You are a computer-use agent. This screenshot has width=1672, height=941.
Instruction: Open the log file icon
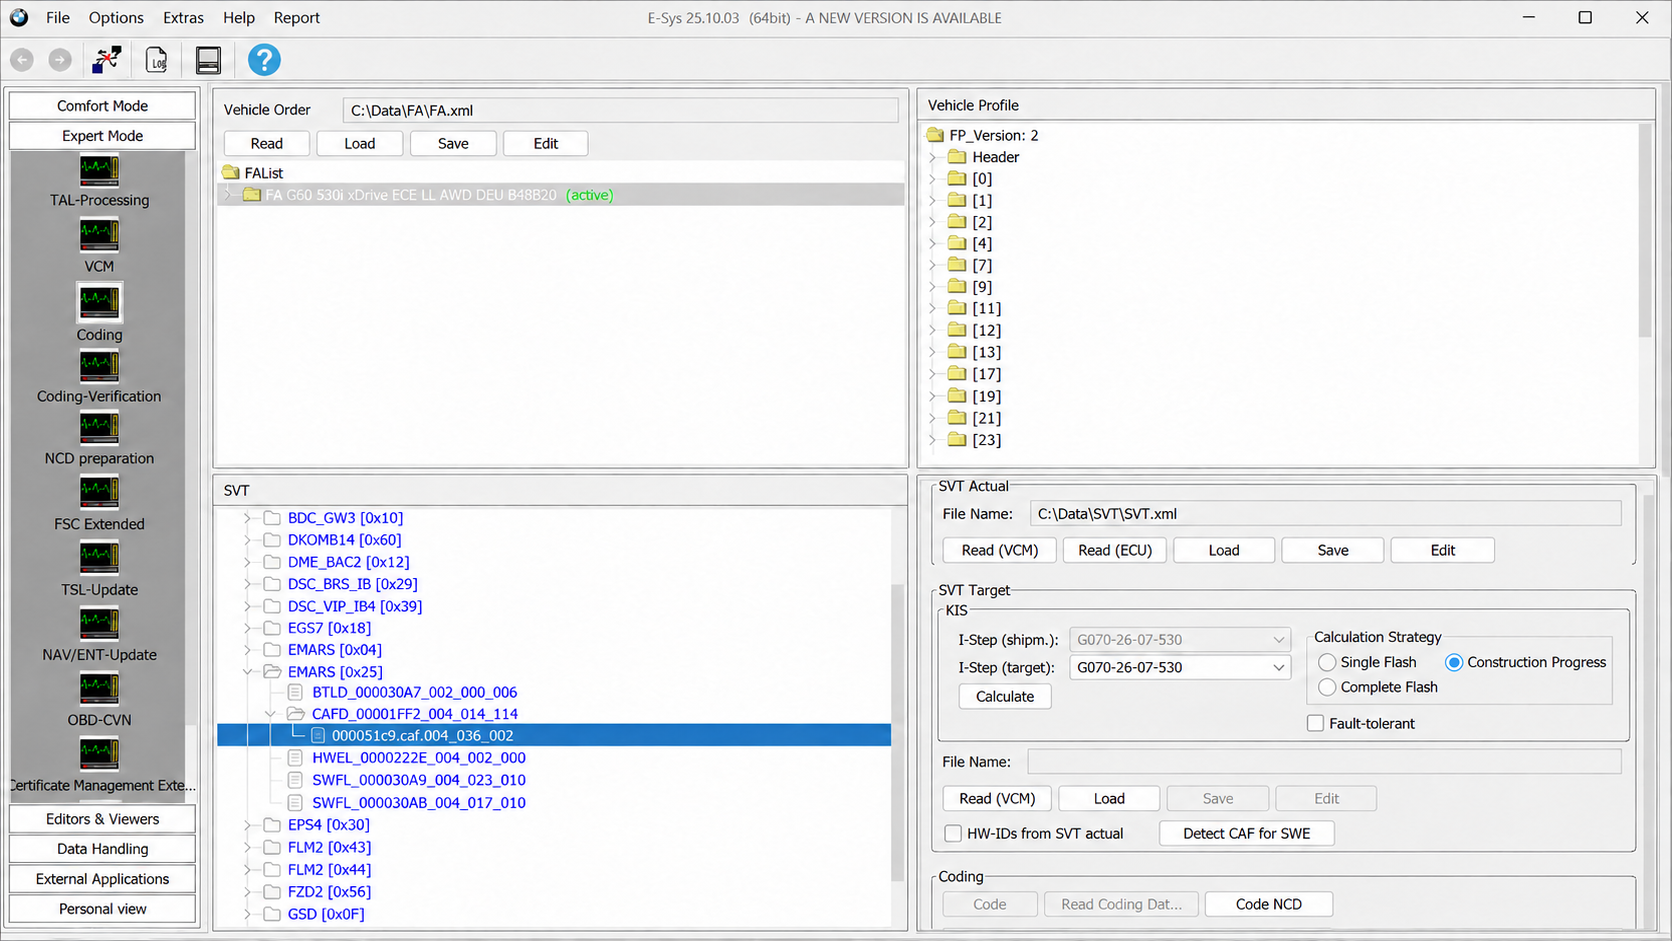point(157,60)
